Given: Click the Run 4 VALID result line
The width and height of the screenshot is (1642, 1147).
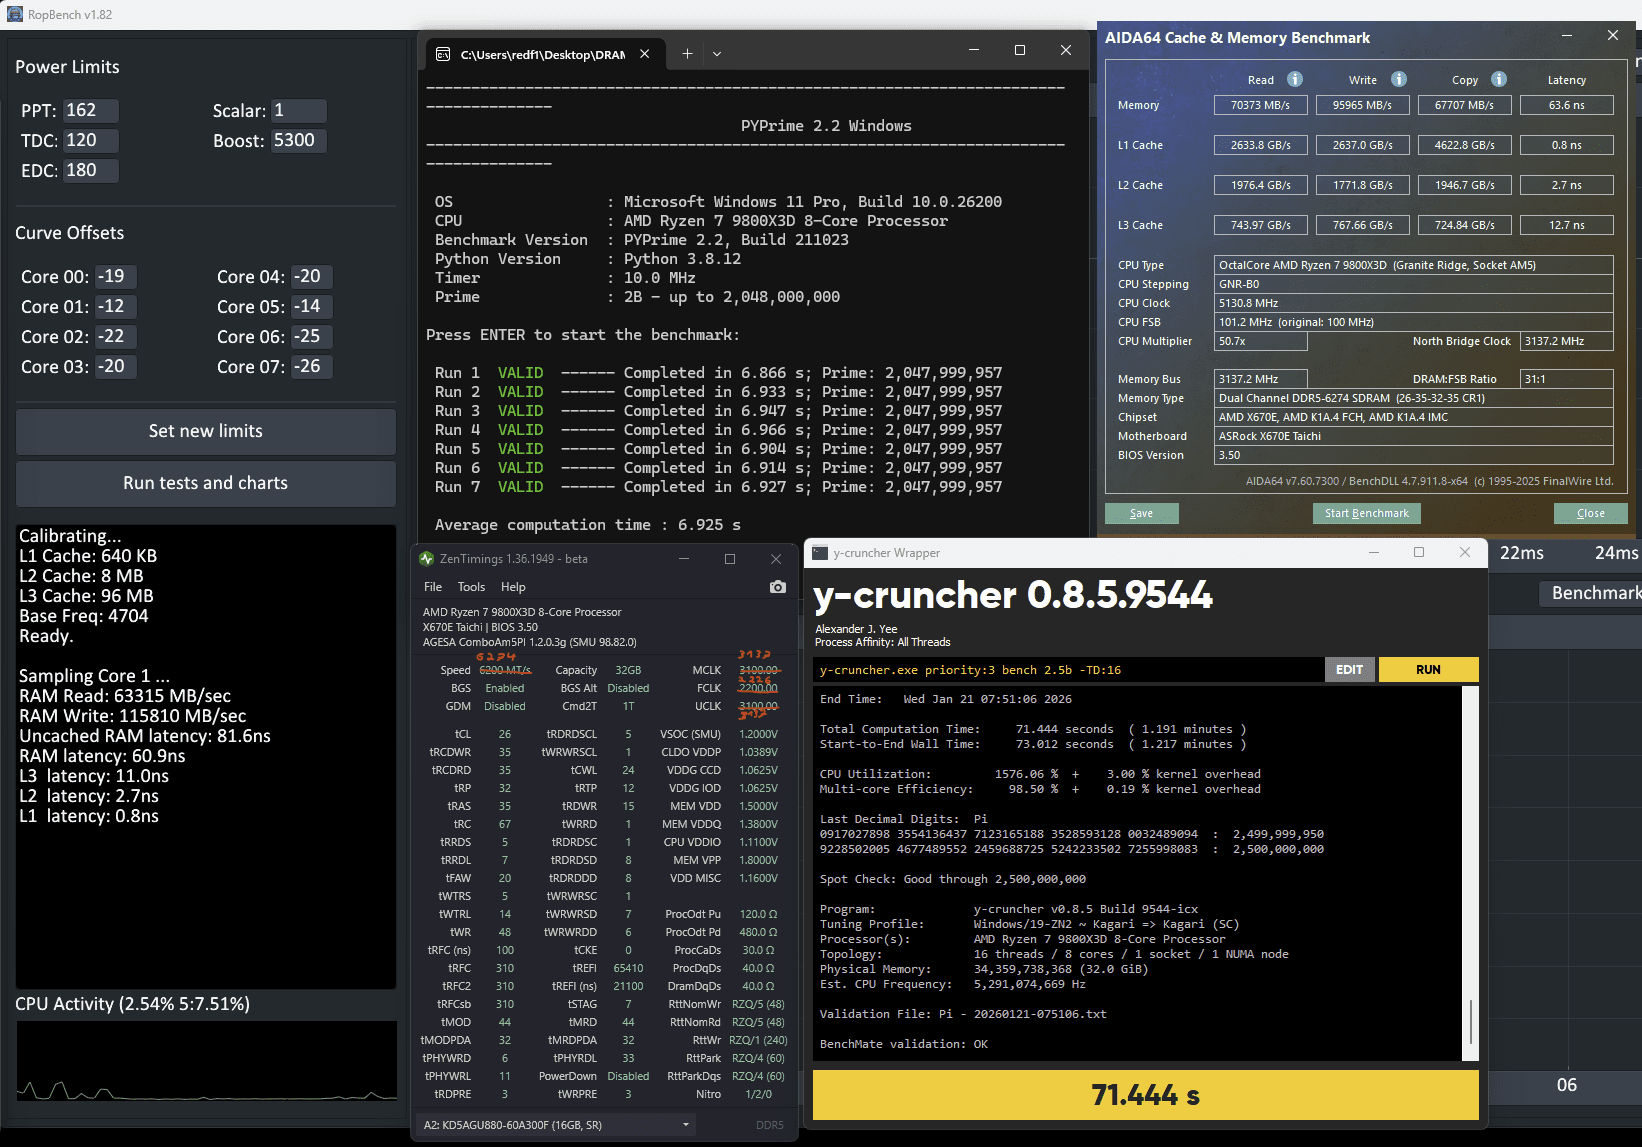Looking at the screenshot, I should click(718, 430).
